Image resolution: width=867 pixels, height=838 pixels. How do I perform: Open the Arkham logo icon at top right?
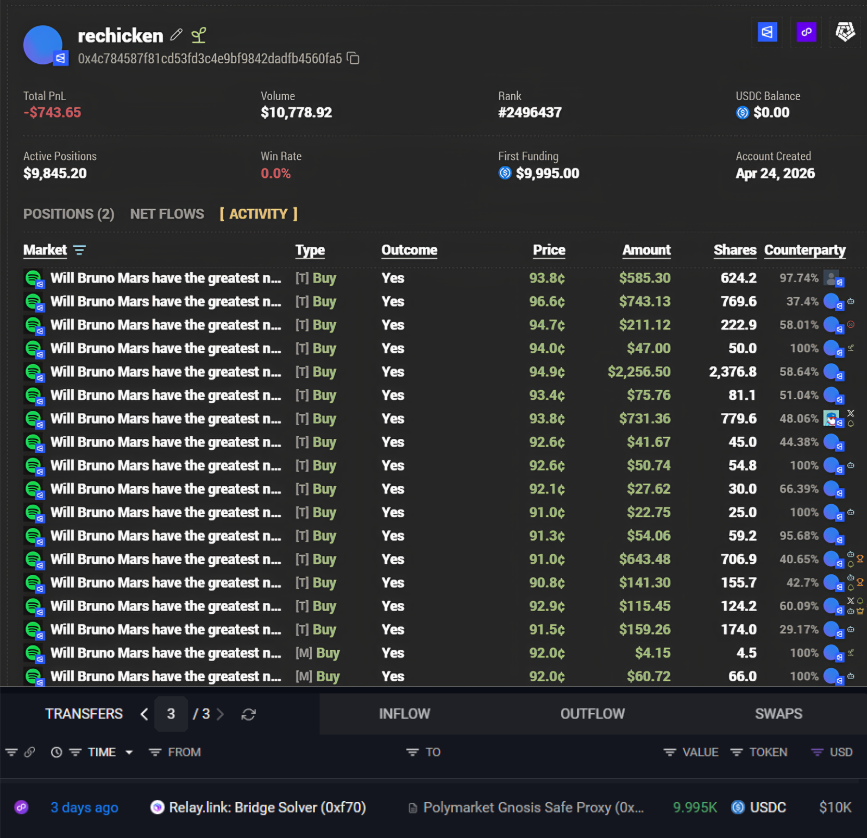click(845, 32)
